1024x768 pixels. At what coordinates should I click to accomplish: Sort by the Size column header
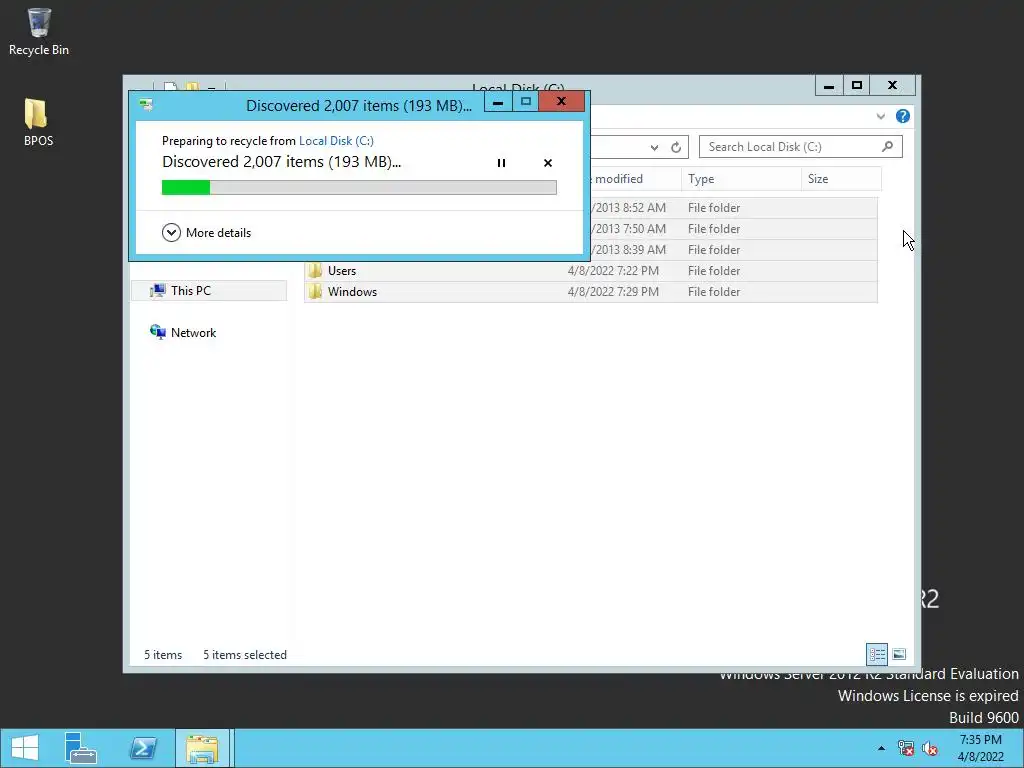tap(841, 179)
